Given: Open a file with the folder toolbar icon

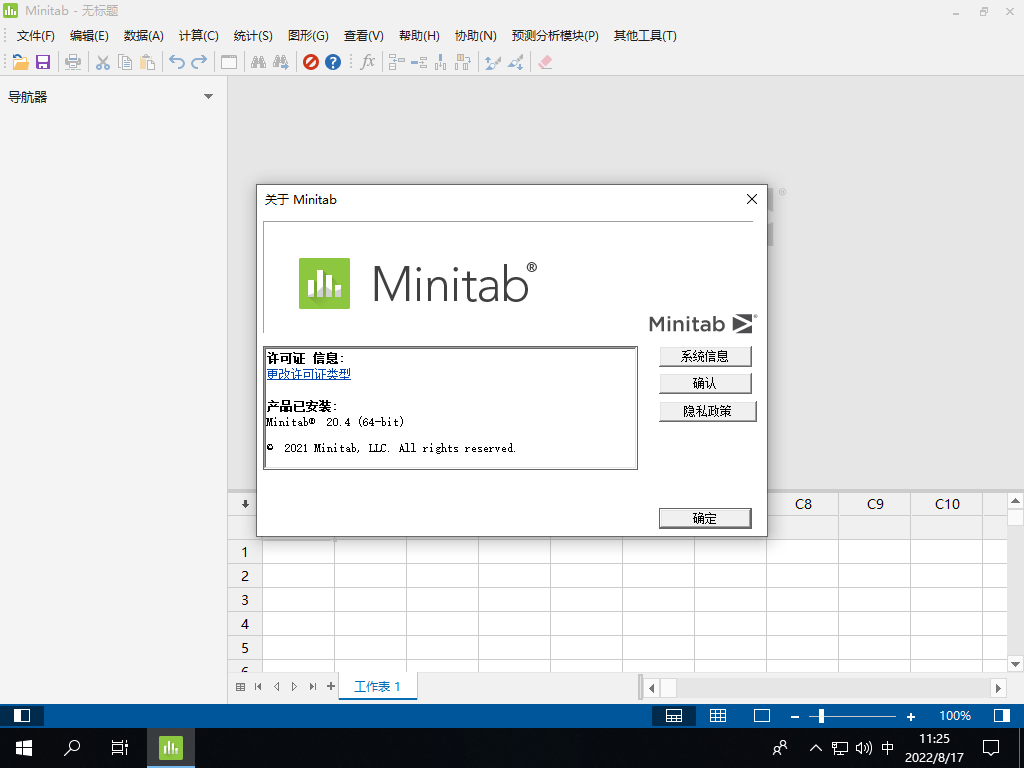Looking at the screenshot, I should (x=20, y=62).
